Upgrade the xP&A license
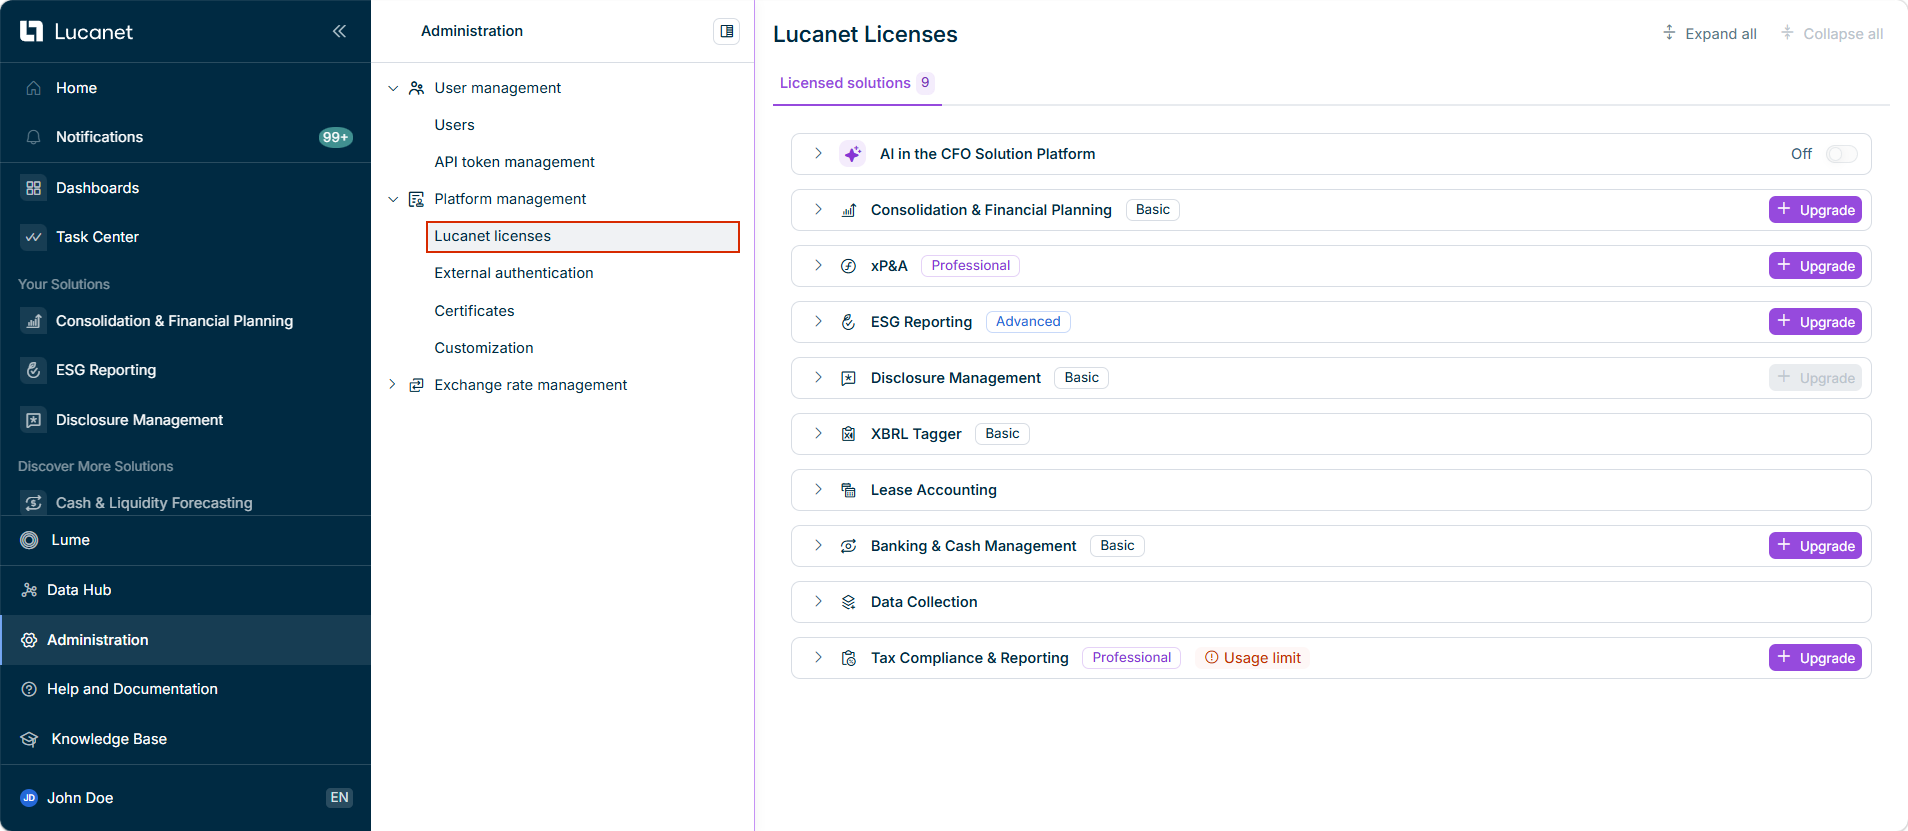This screenshot has width=1908, height=831. tap(1815, 266)
